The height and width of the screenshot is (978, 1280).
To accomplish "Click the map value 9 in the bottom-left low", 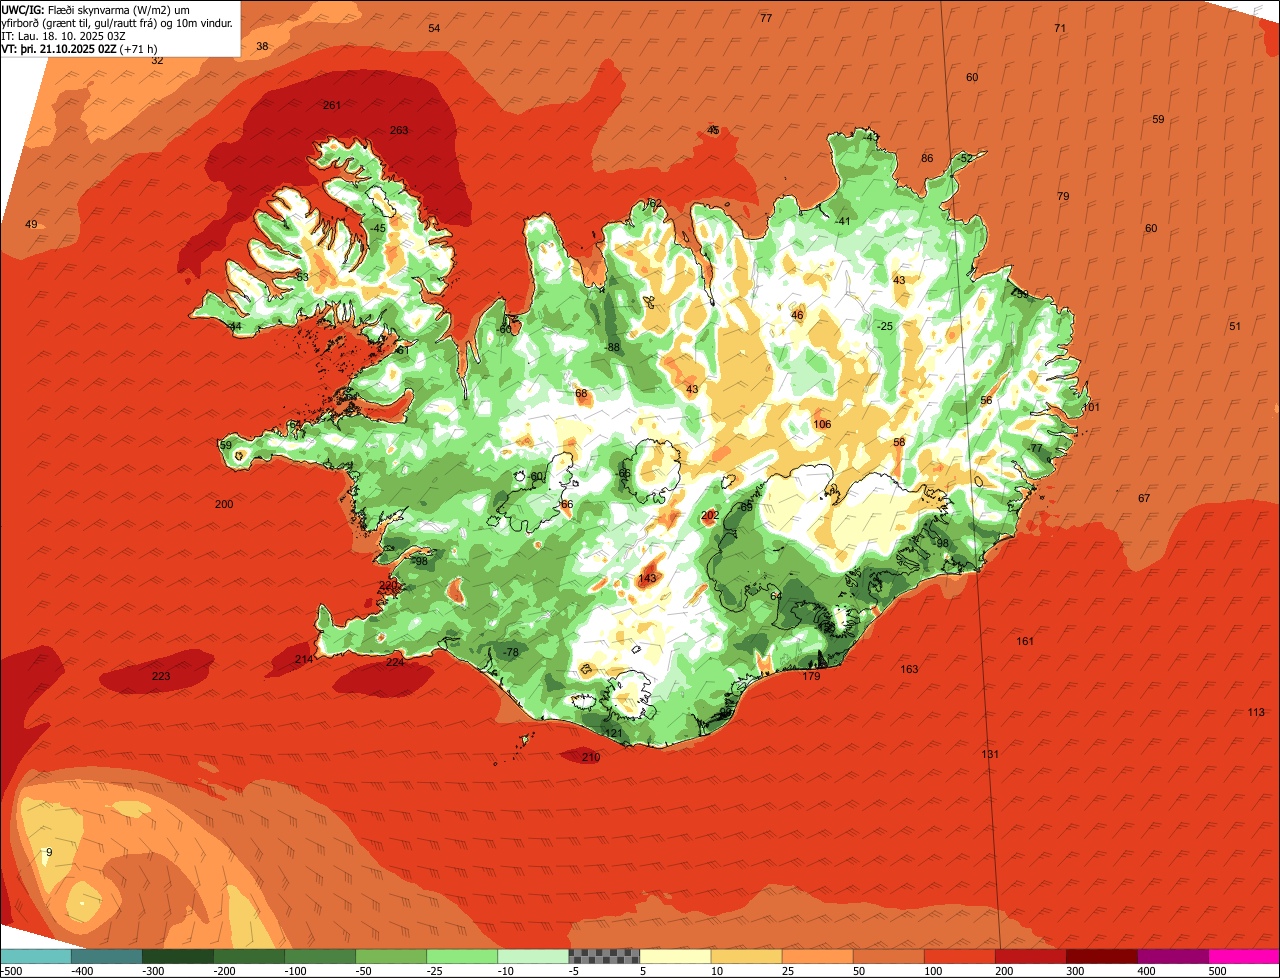I will click(x=49, y=853).
